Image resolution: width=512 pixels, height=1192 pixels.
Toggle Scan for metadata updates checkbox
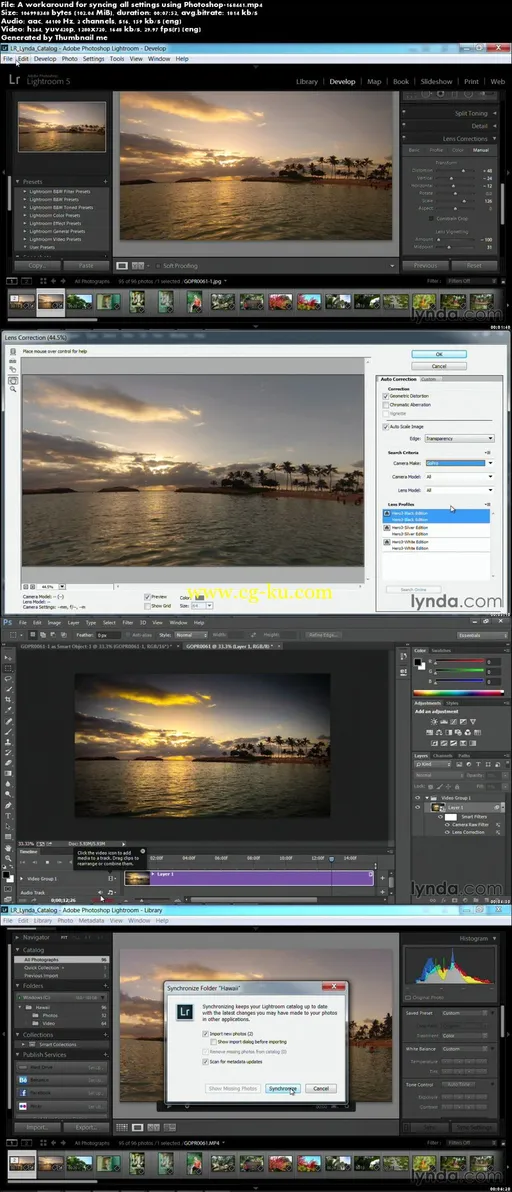point(206,1060)
